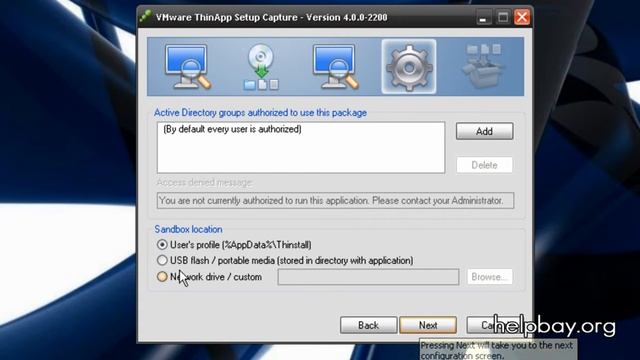Click the install application disc icon
640x360 pixels.
click(x=261, y=67)
